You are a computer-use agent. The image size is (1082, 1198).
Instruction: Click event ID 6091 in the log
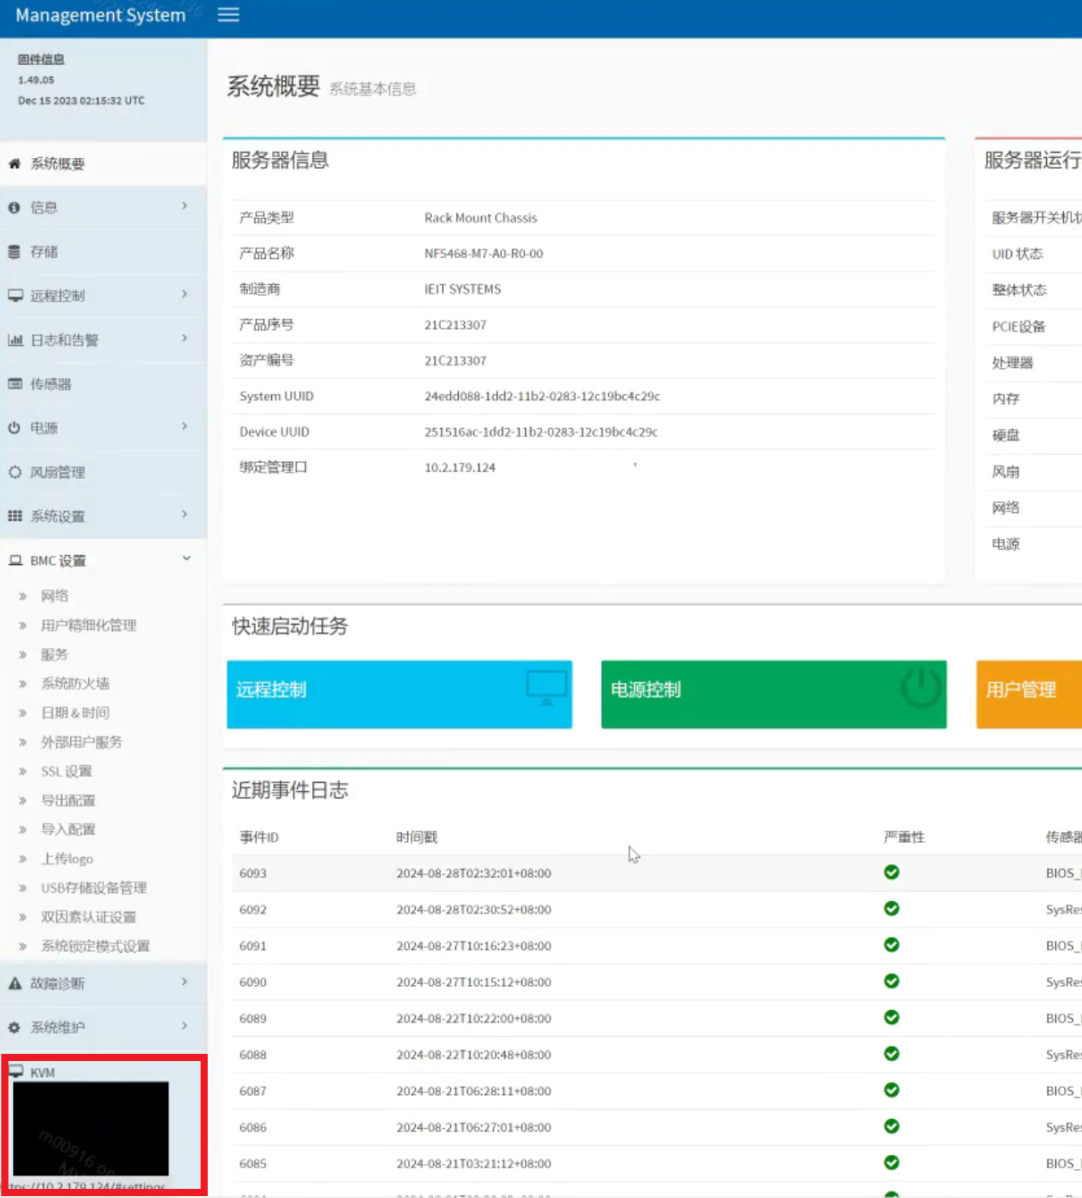tap(253, 946)
